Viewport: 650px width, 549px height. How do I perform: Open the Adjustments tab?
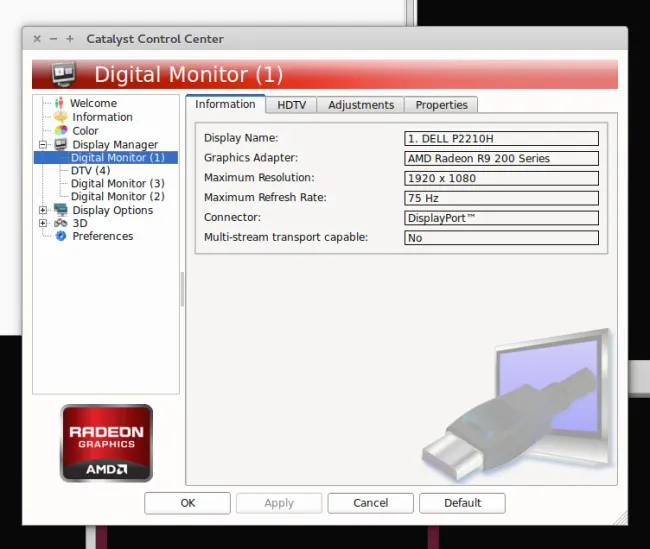pos(361,105)
